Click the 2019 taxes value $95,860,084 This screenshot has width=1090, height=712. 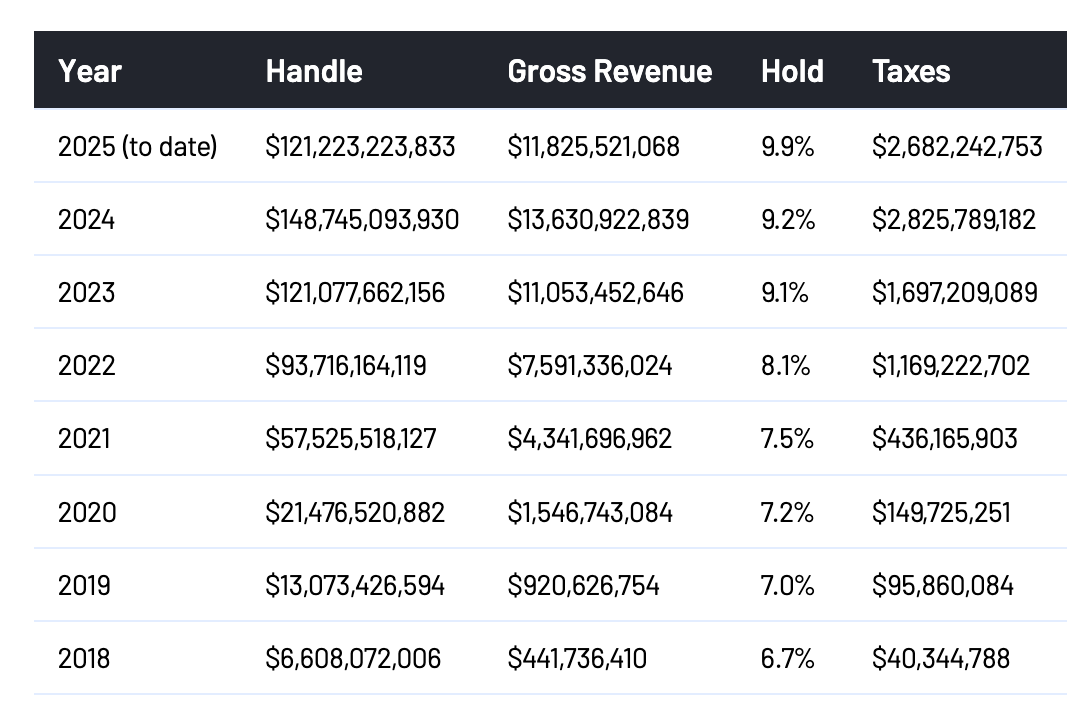tap(943, 585)
